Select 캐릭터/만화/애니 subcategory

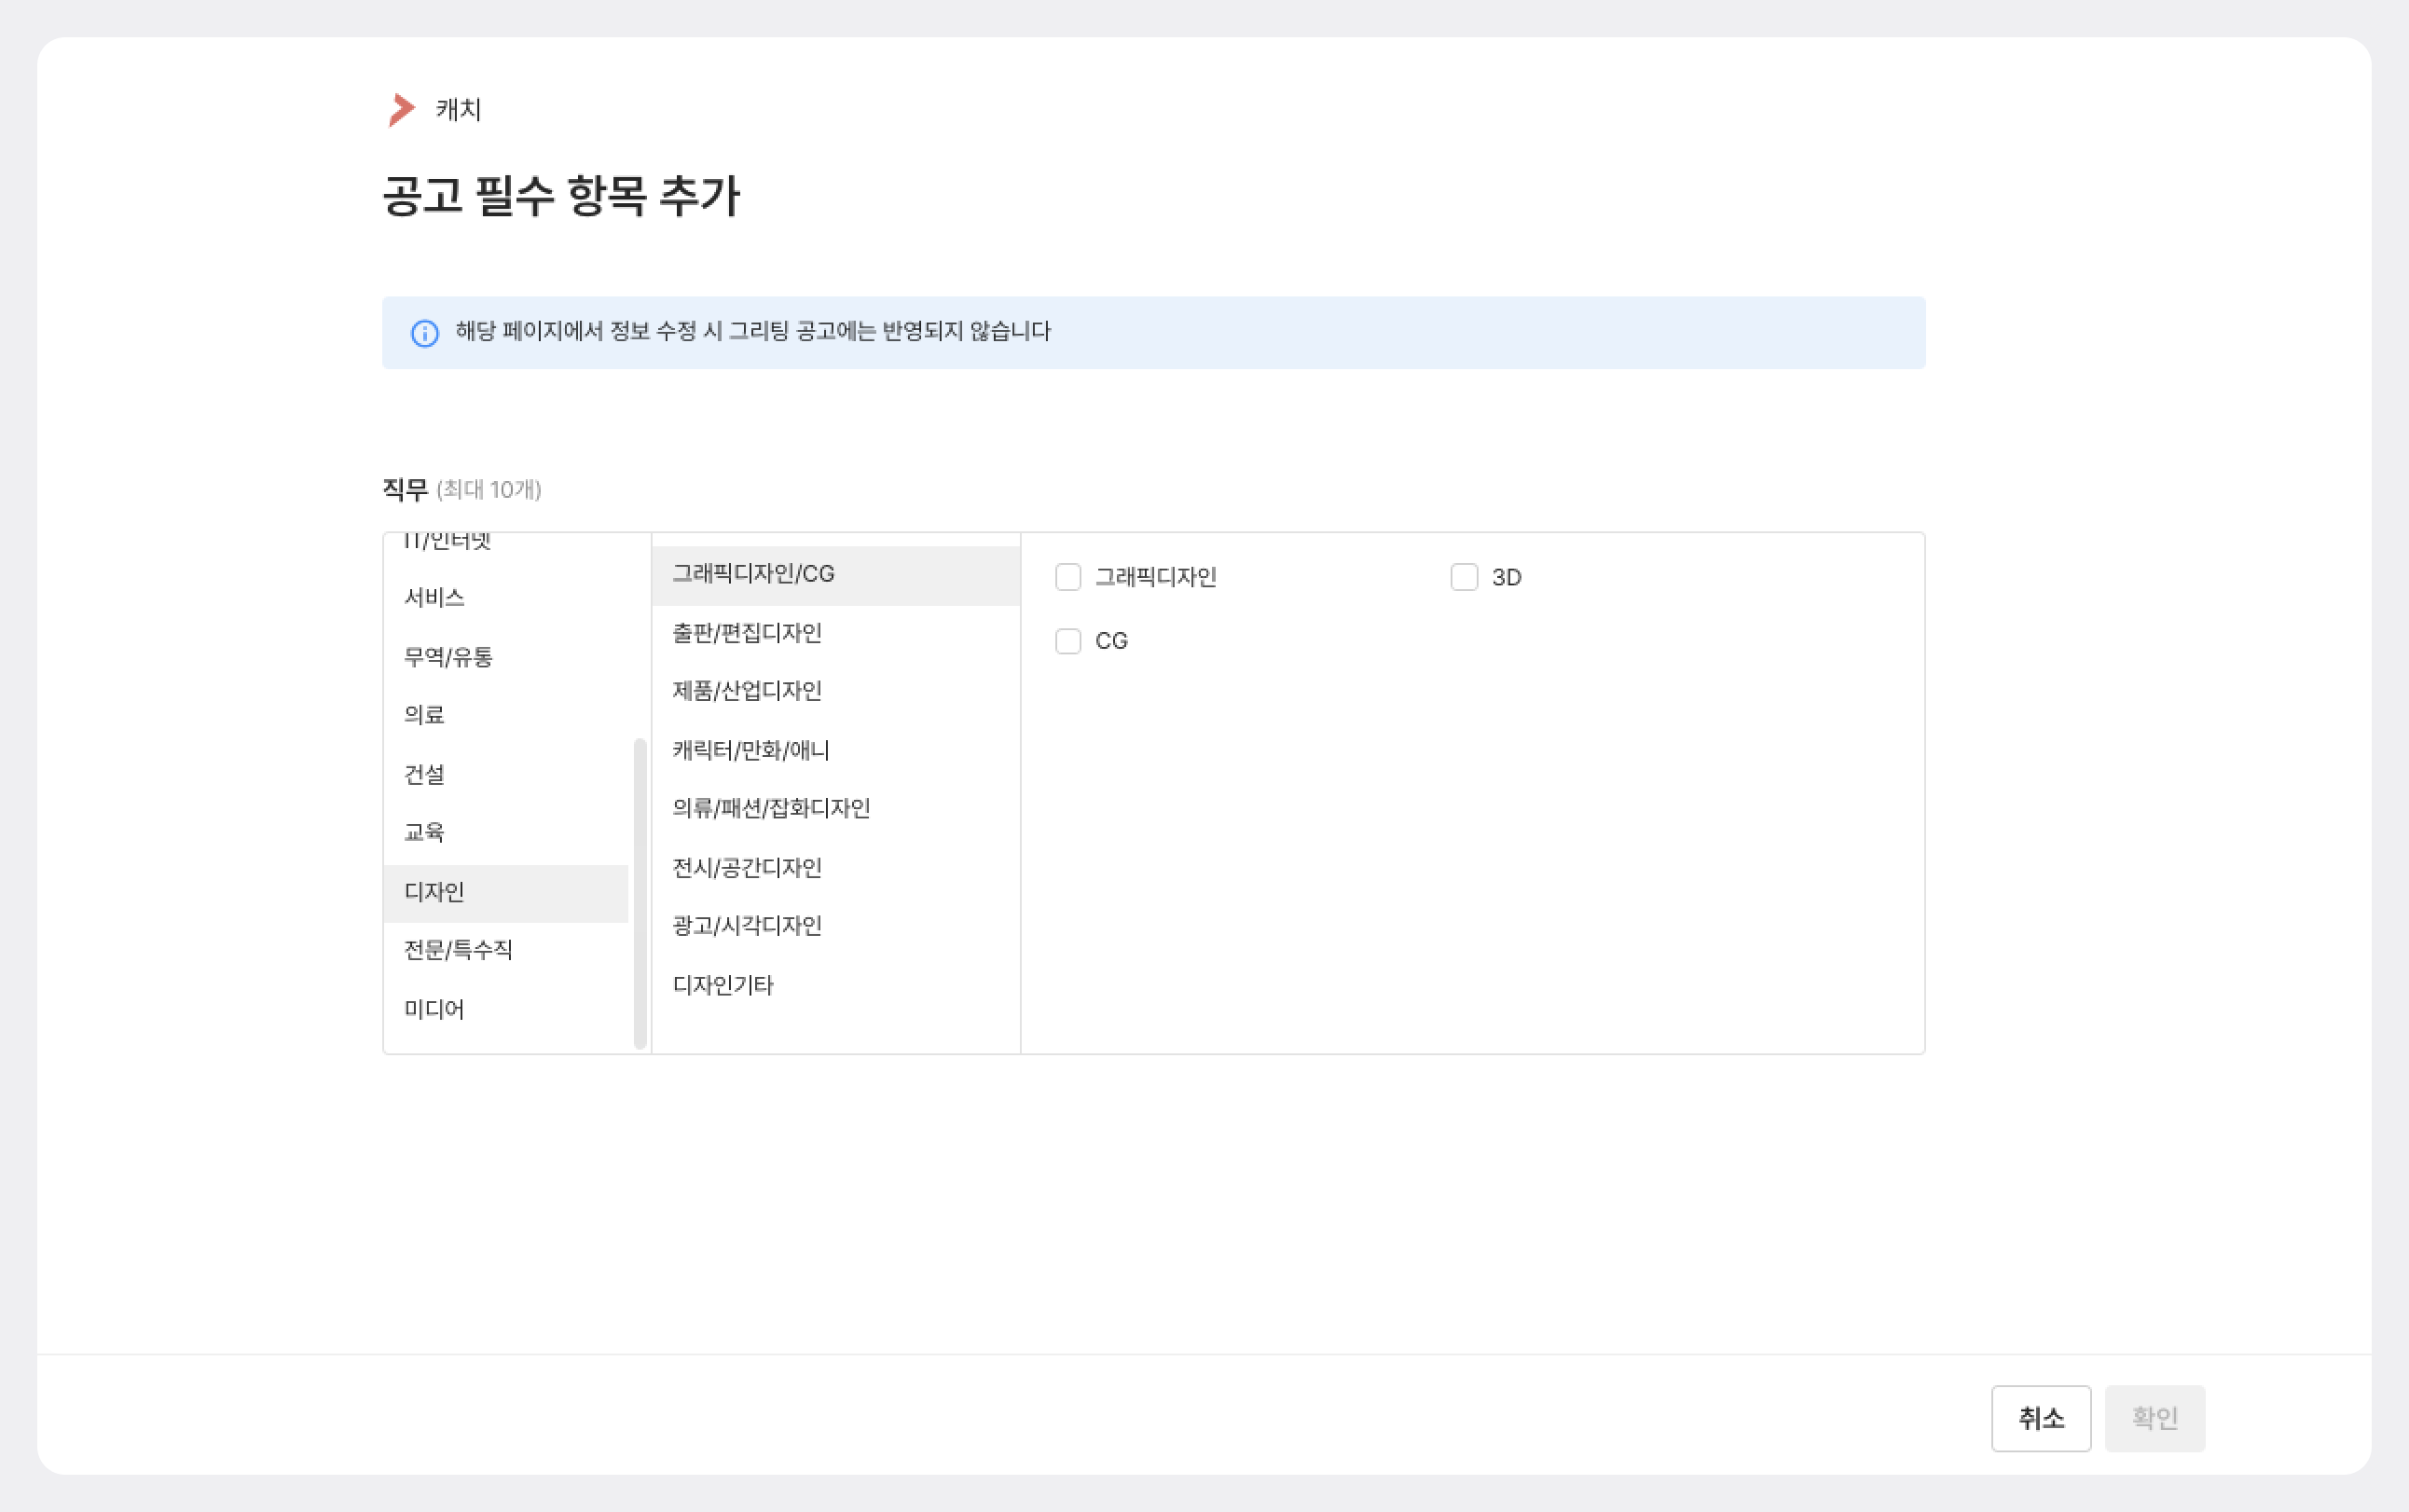[x=751, y=750]
